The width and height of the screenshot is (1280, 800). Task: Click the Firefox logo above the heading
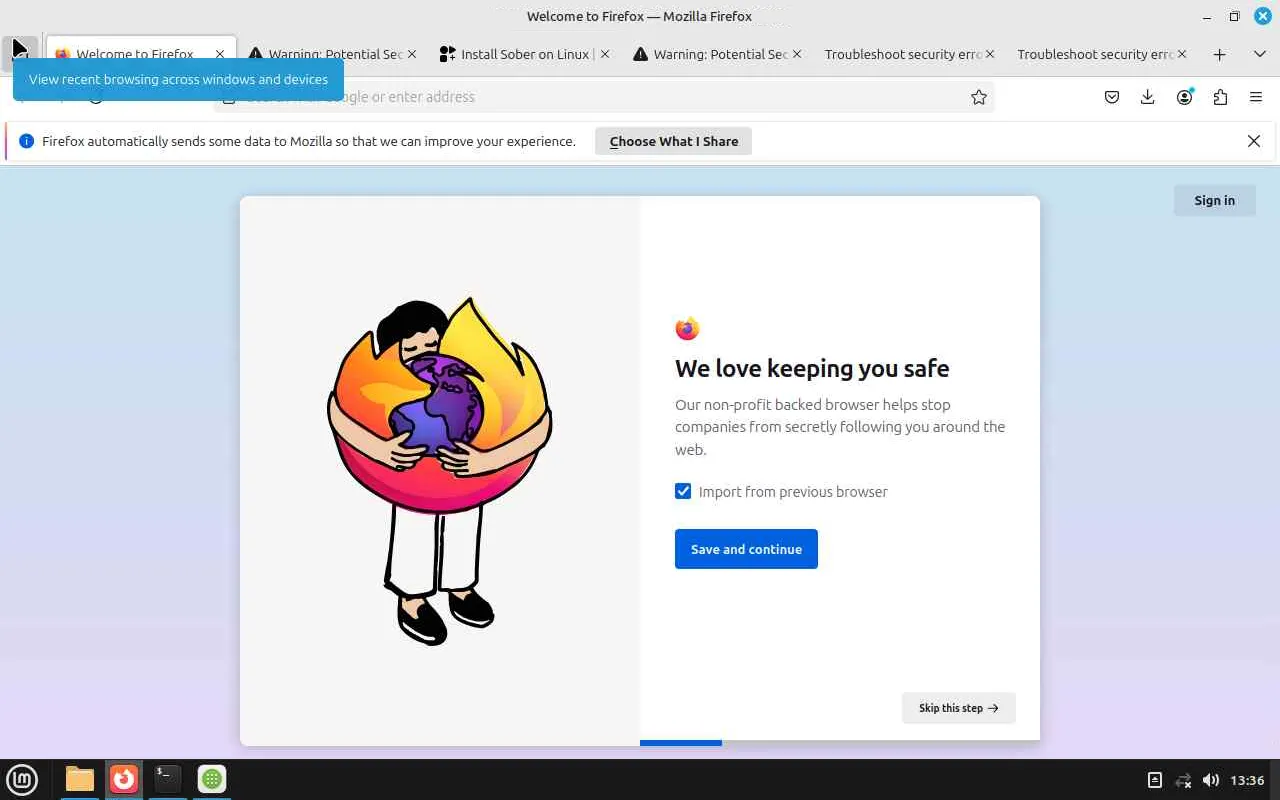point(687,328)
